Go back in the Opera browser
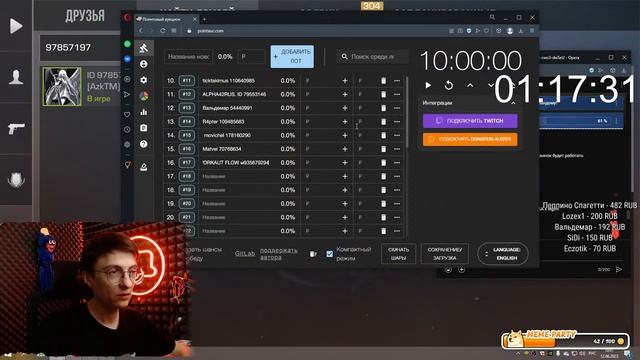This screenshot has height=360, width=640. pyautogui.click(x=141, y=31)
